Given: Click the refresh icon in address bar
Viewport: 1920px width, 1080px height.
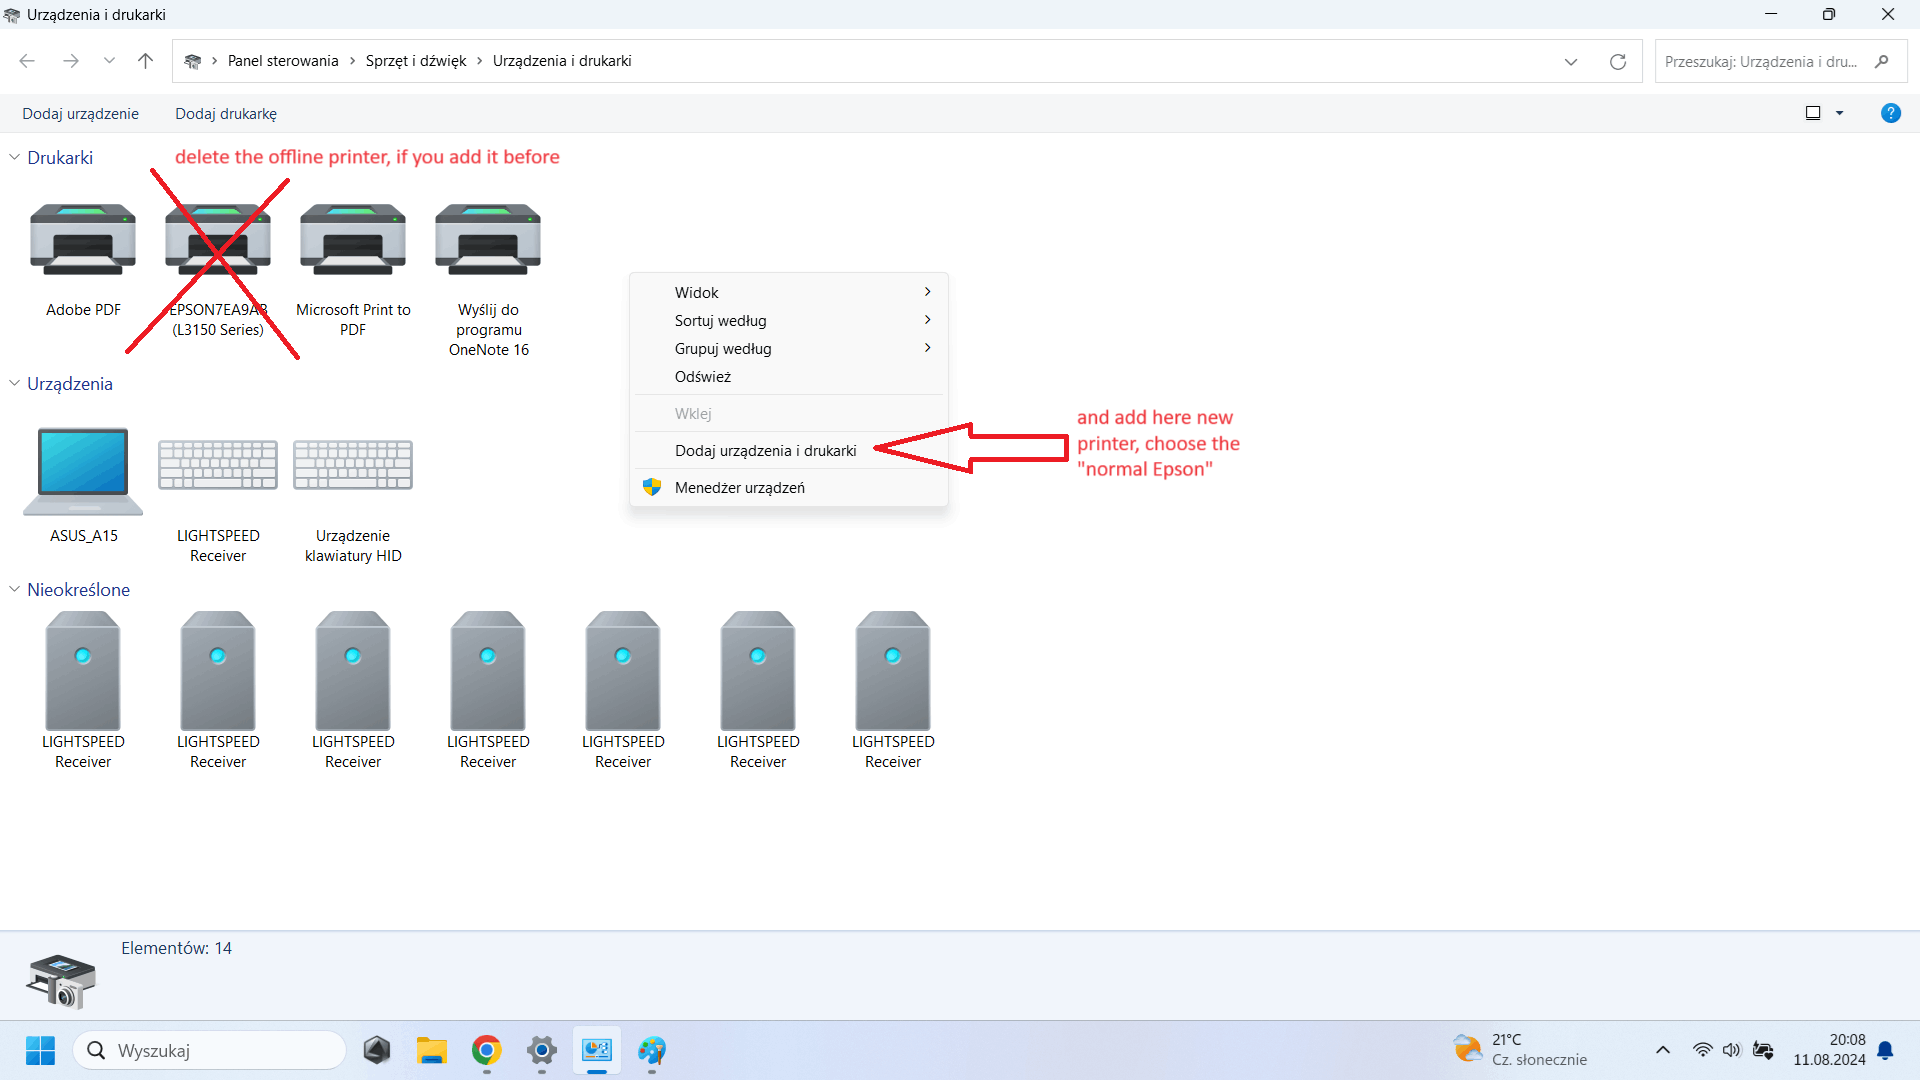Looking at the screenshot, I should coord(1618,61).
